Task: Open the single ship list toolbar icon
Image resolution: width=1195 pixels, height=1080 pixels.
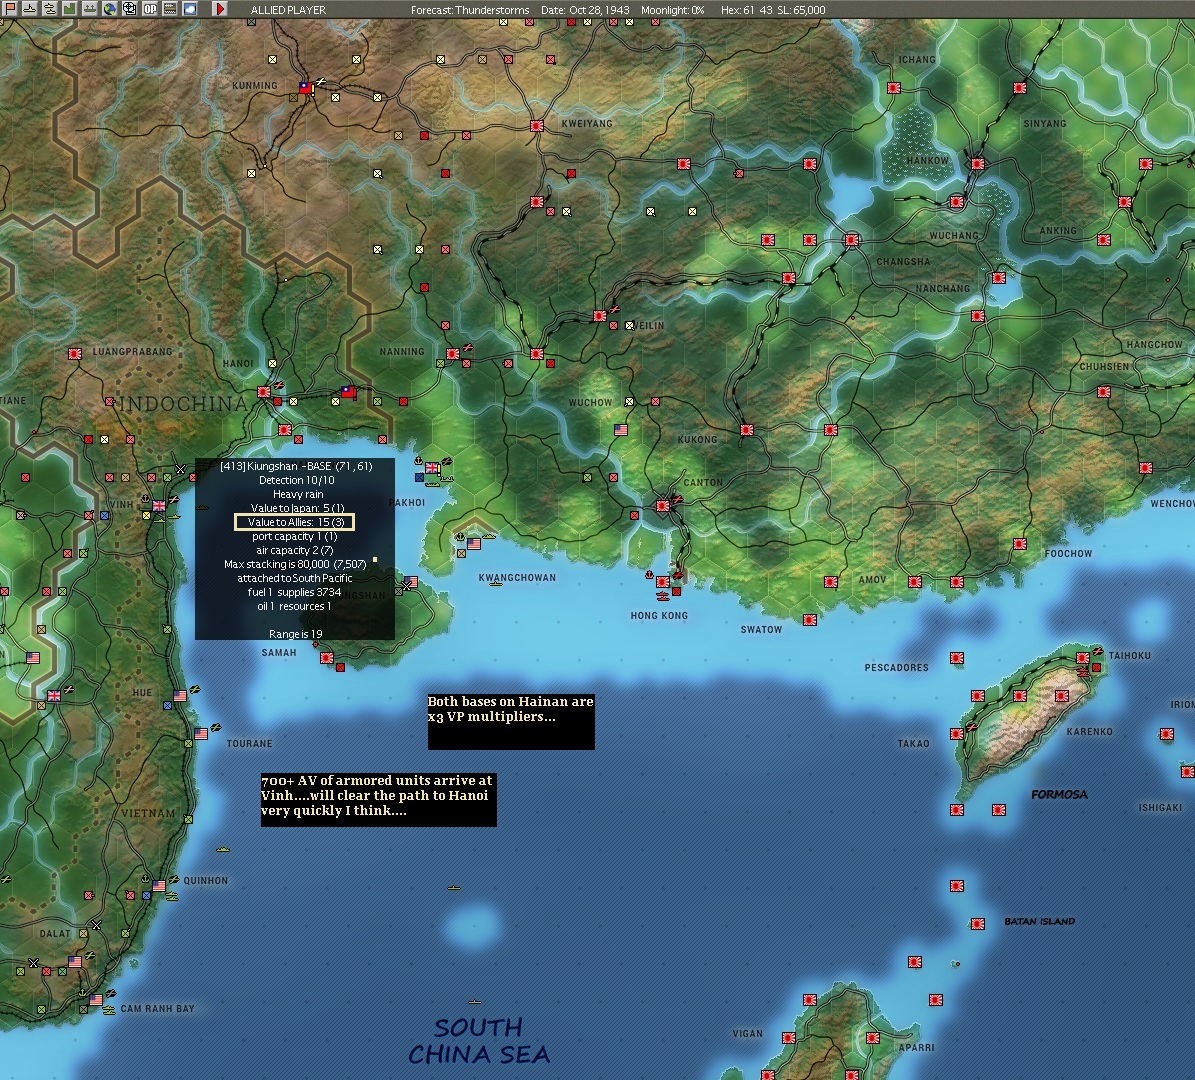Action: (30, 9)
